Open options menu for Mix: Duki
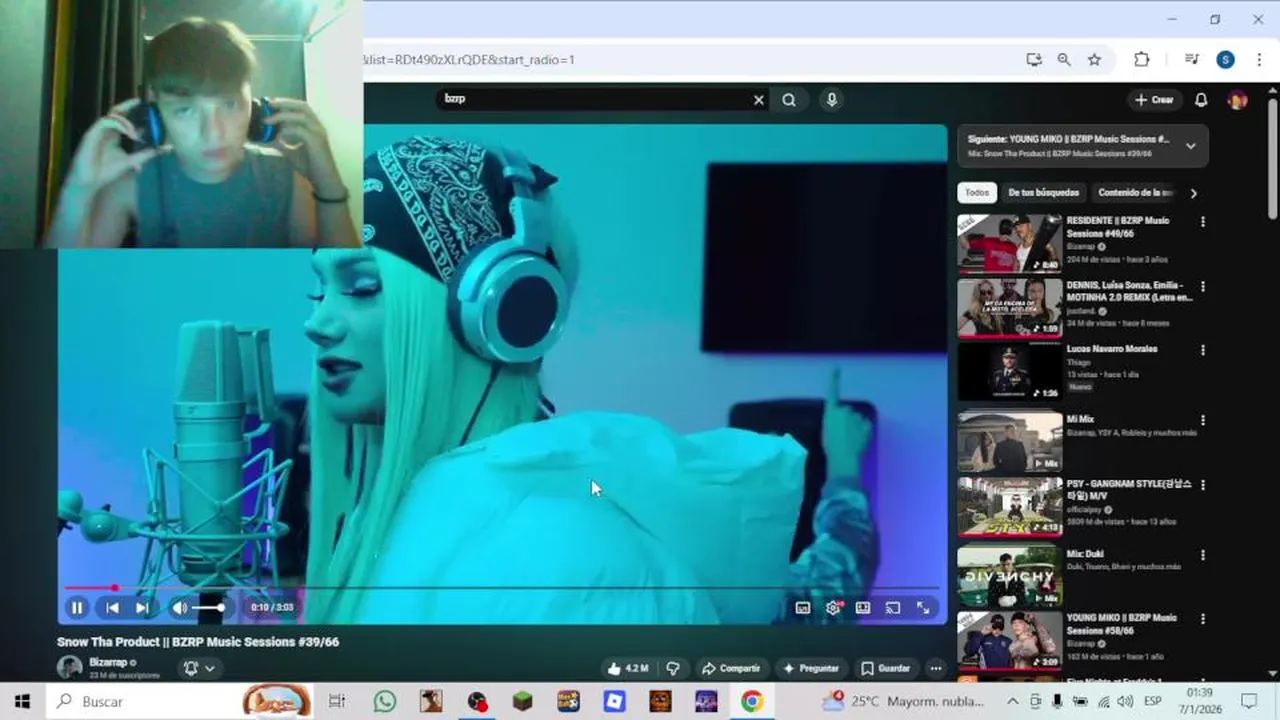Screen dimensions: 1280x720 [x=1202, y=555]
